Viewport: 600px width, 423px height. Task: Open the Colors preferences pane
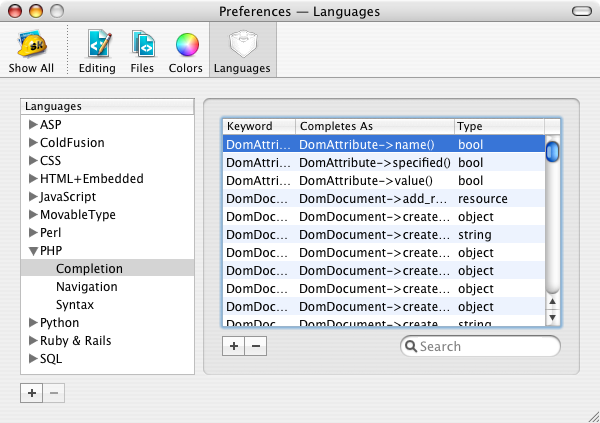click(x=186, y=51)
